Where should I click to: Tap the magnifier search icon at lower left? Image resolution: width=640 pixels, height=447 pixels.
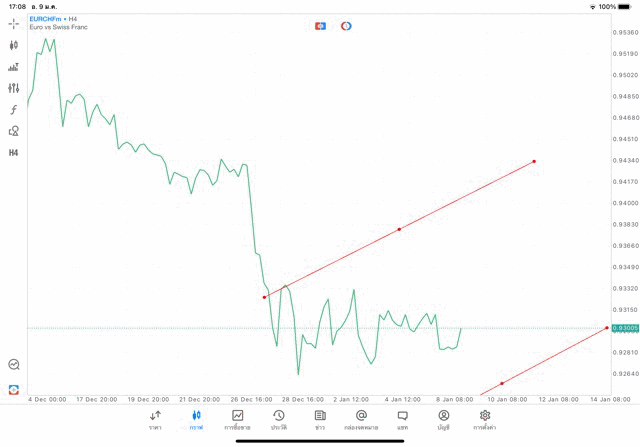coord(14,365)
